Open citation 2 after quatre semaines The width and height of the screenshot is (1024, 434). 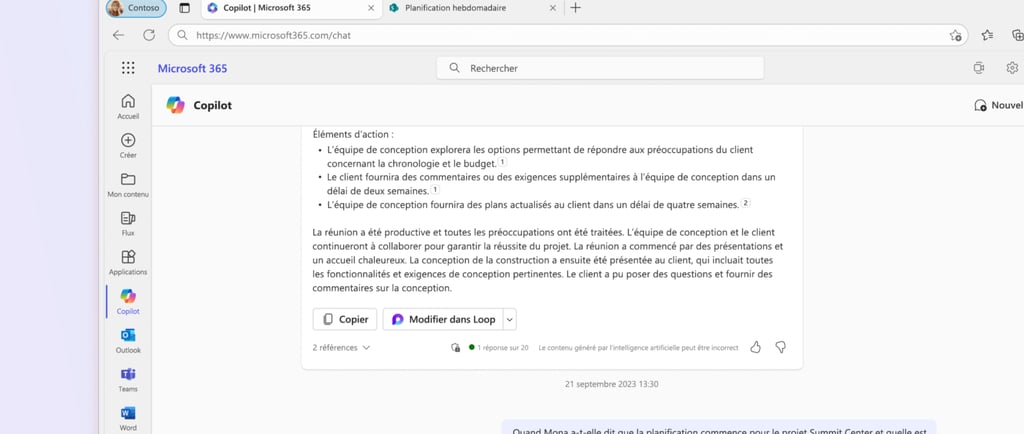[746, 204]
